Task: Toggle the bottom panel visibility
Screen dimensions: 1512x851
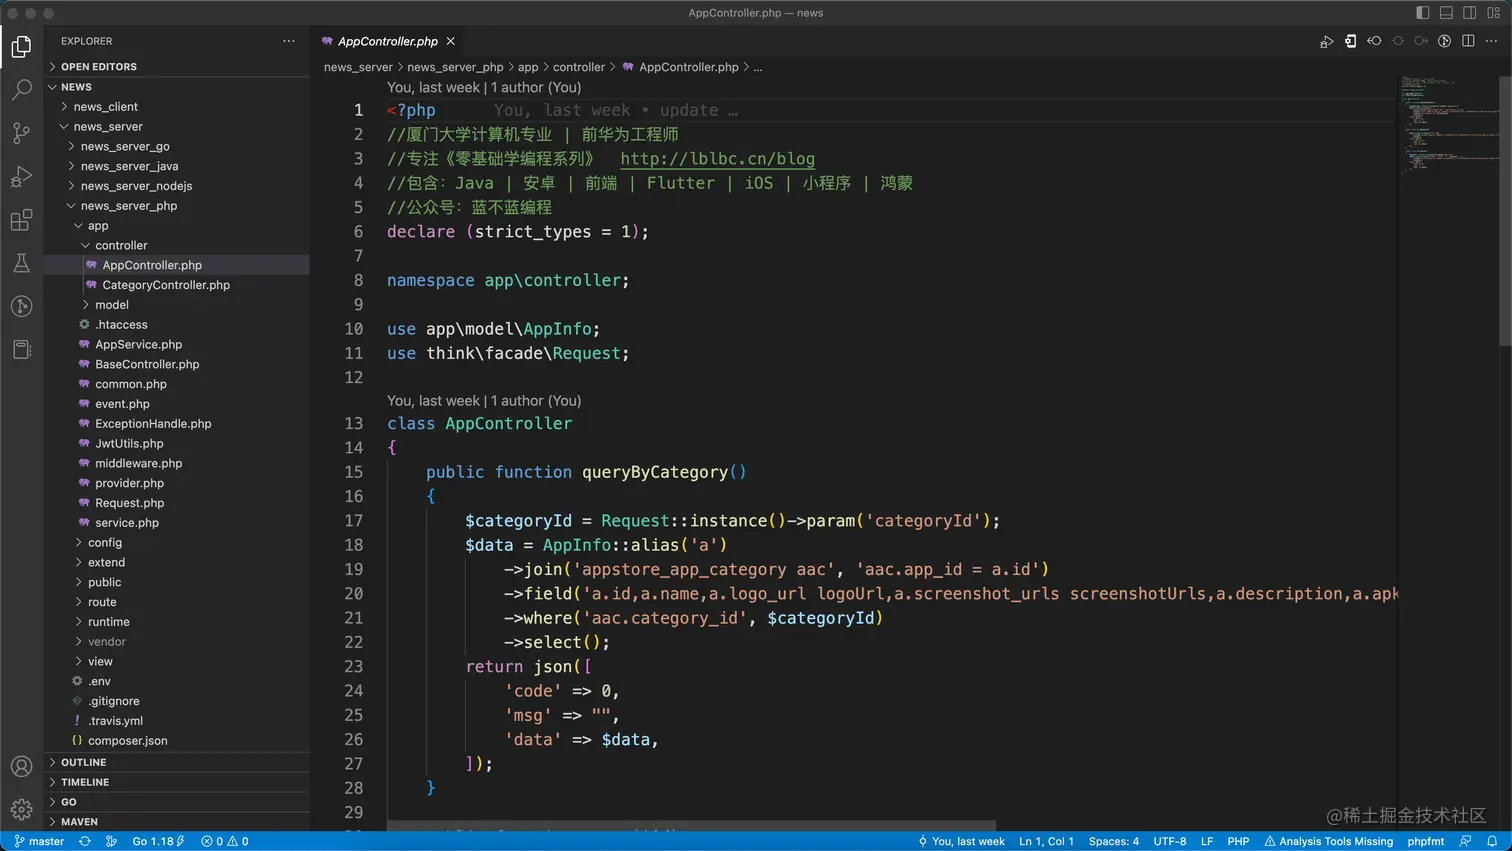Action: coord(1446,13)
